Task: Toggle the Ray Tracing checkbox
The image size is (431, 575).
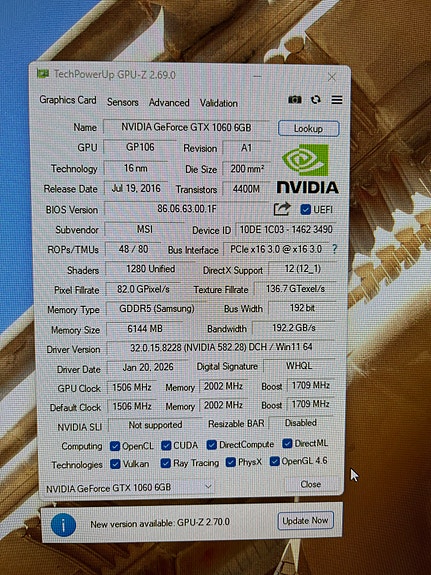Action: pos(165,463)
